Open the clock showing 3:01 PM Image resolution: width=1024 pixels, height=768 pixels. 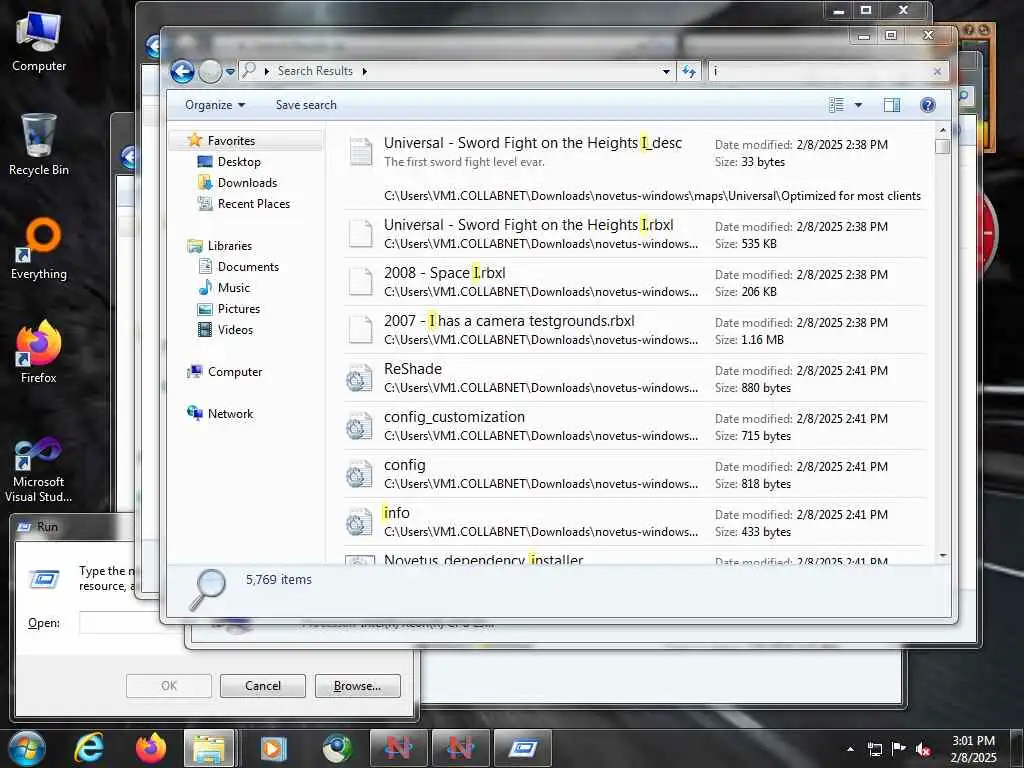pyautogui.click(x=973, y=749)
